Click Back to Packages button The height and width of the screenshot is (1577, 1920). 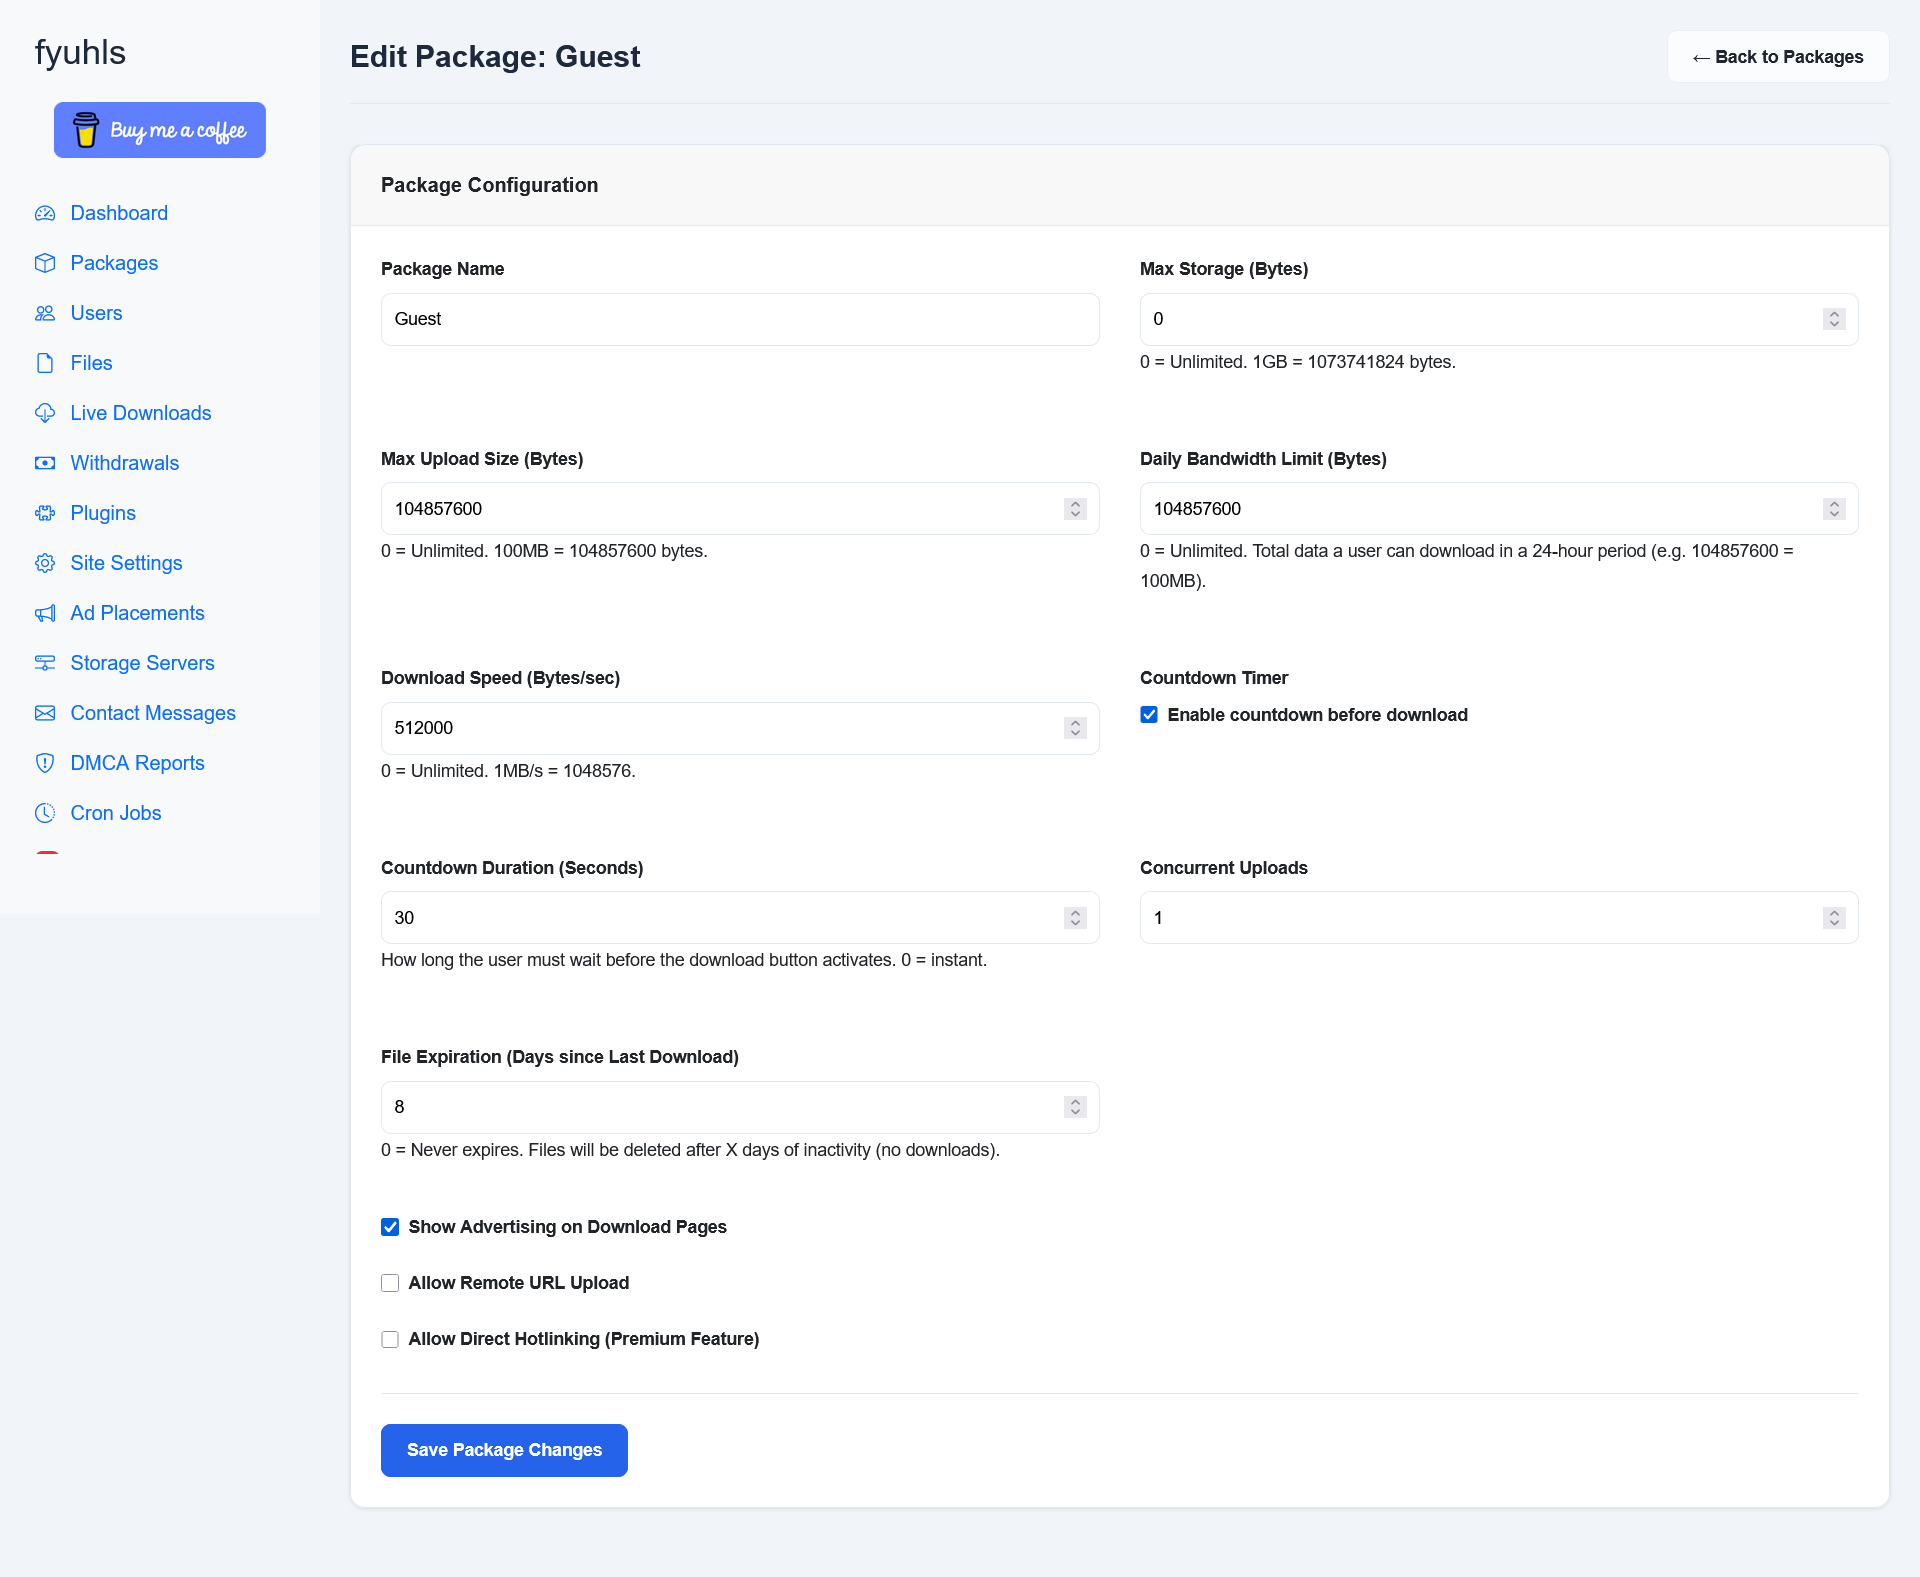pos(1777,57)
